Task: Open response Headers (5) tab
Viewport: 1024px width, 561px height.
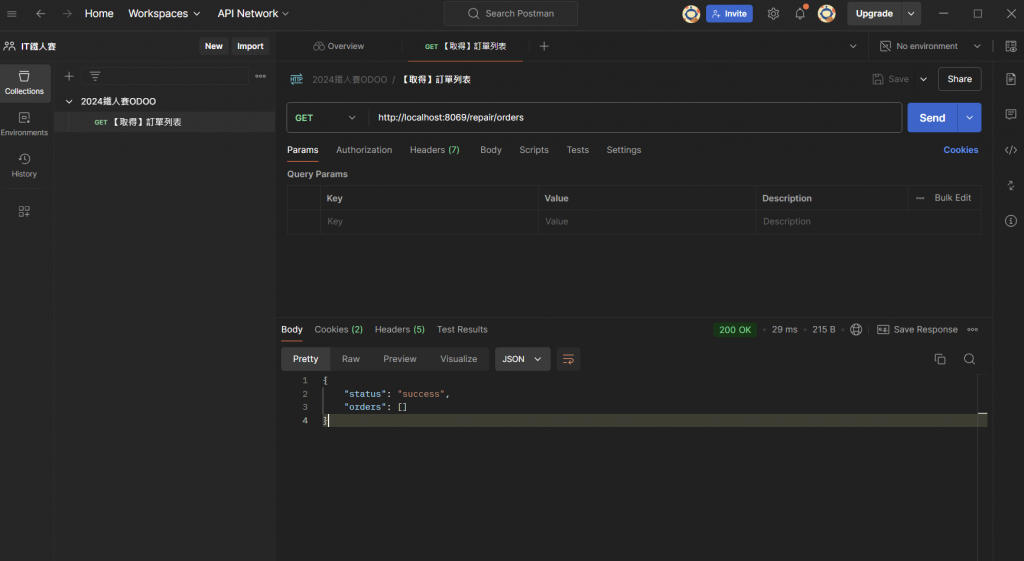Action: click(400, 330)
